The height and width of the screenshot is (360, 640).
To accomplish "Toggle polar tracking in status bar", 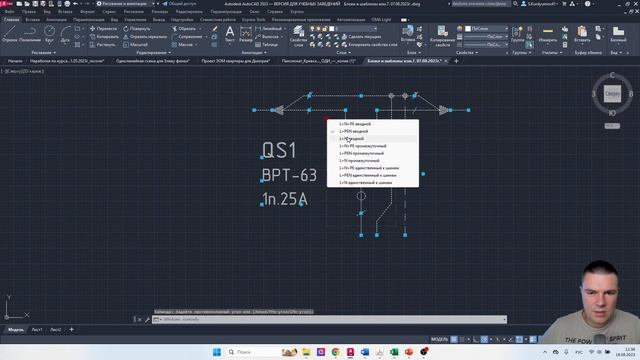I will (484, 339).
